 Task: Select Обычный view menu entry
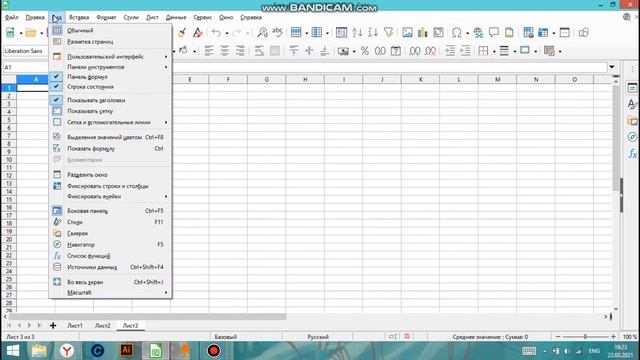(x=110, y=31)
